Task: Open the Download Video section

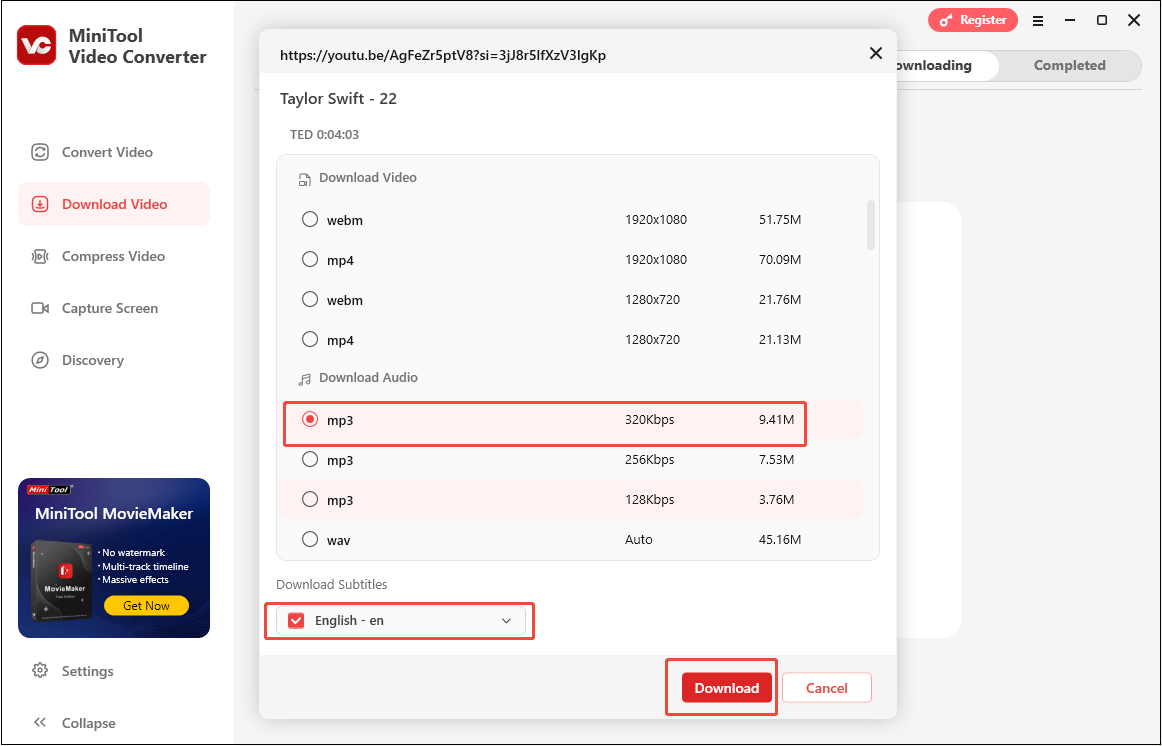Action: tap(114, 204)
